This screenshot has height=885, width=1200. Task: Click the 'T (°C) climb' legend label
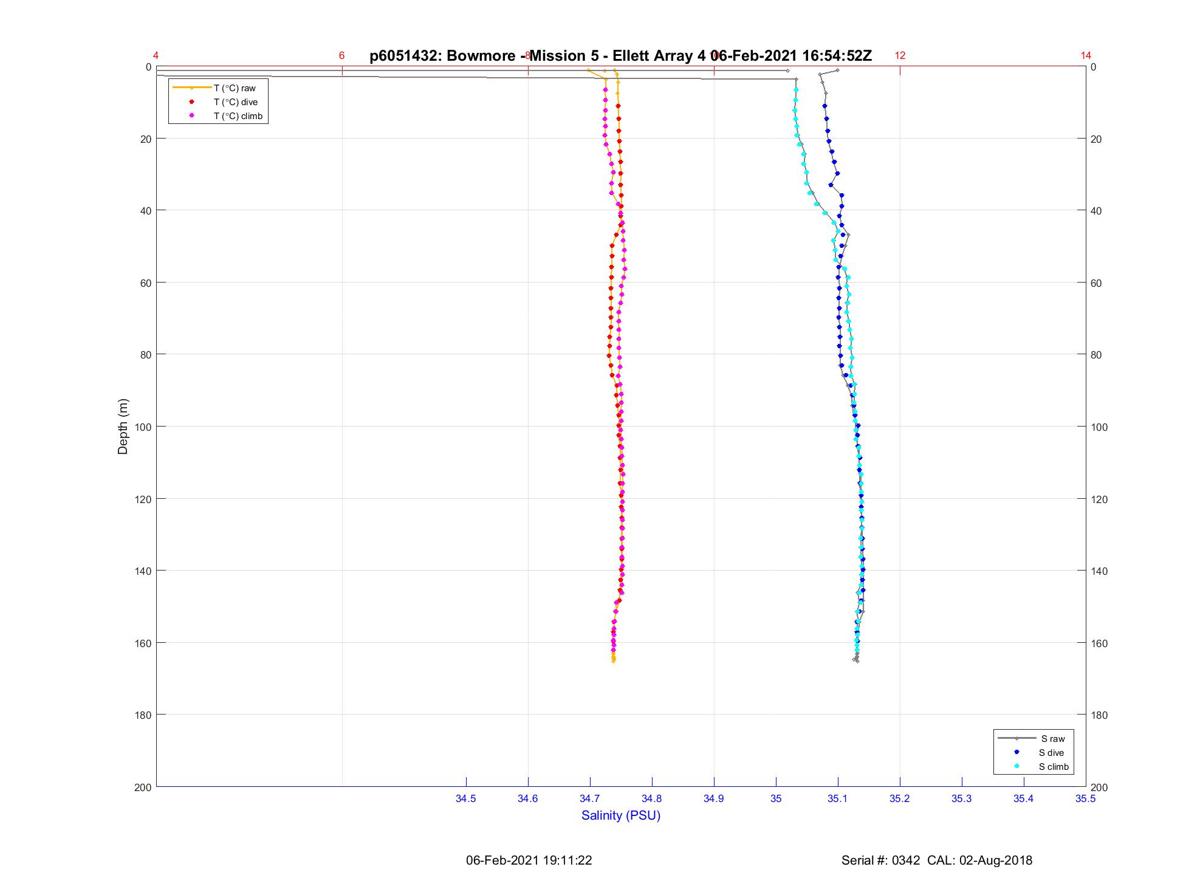(238, 116)
